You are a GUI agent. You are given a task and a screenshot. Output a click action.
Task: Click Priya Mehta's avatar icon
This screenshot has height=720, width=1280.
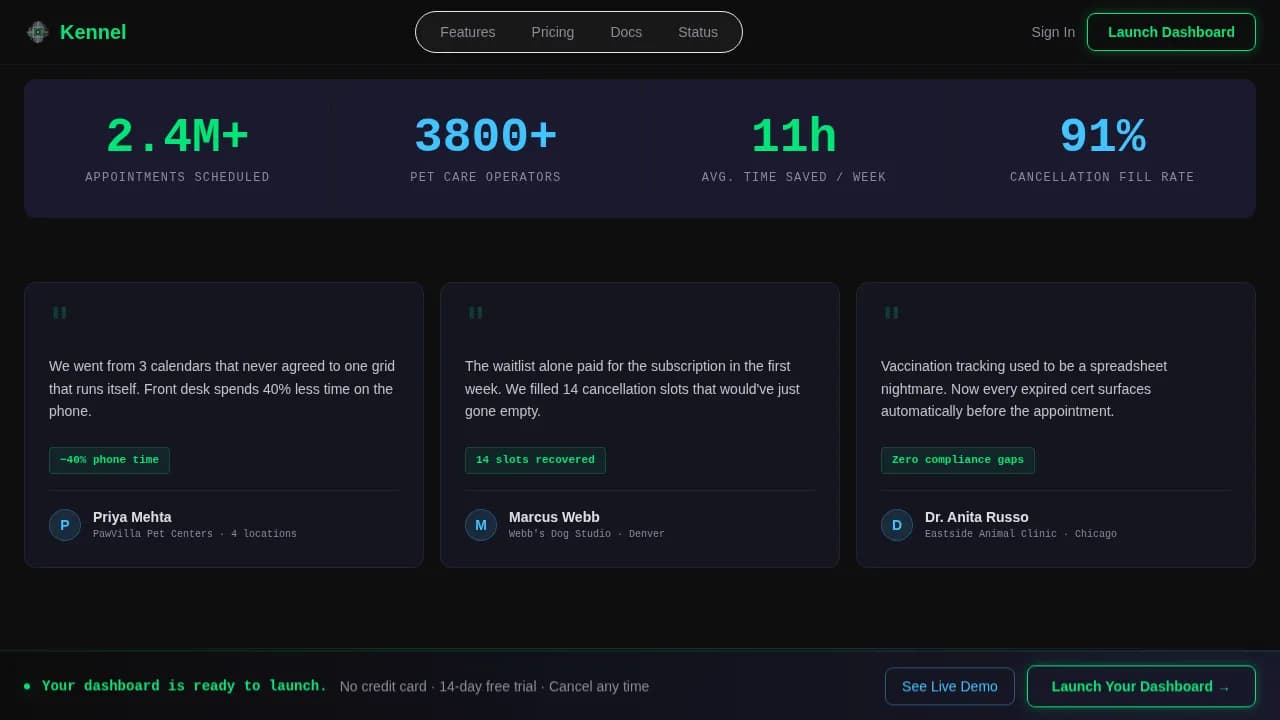65,525
